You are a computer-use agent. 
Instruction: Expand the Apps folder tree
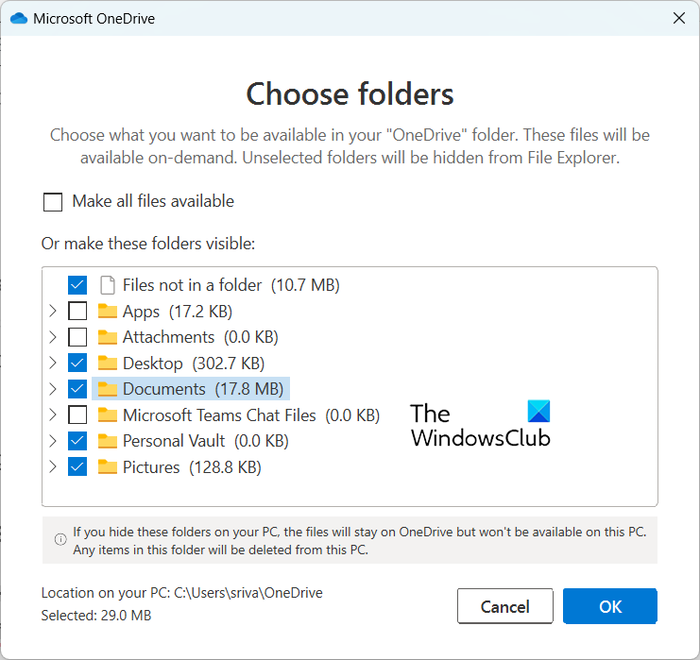(x=53, y=311)
